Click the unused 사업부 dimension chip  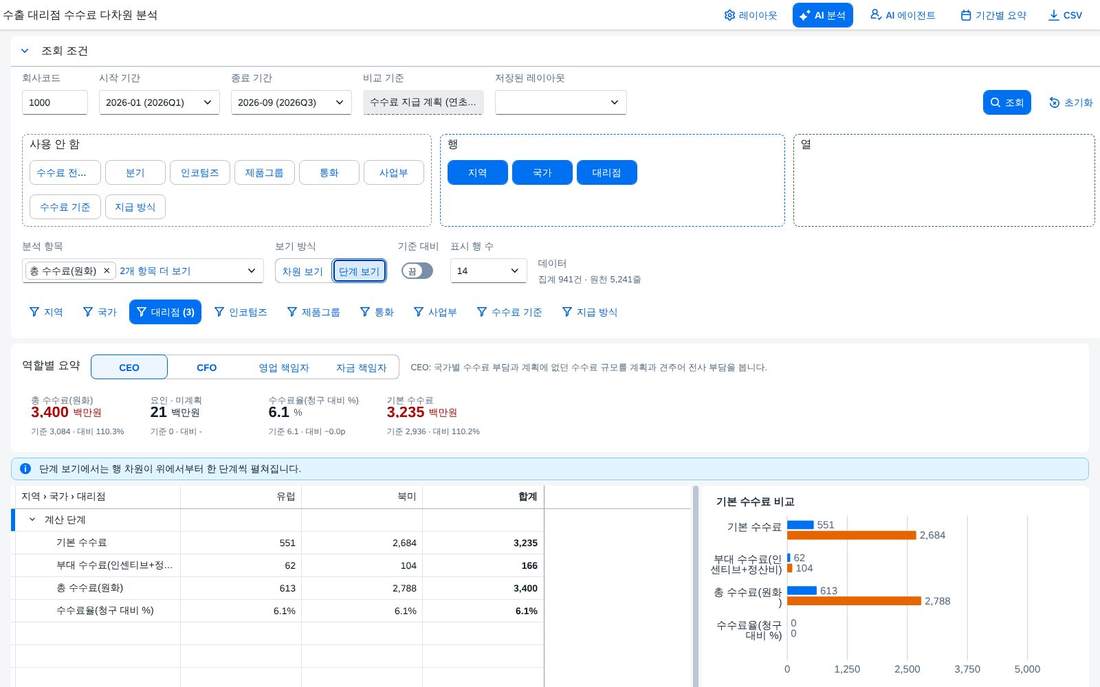pyautogui.click(x=394, y=173)
